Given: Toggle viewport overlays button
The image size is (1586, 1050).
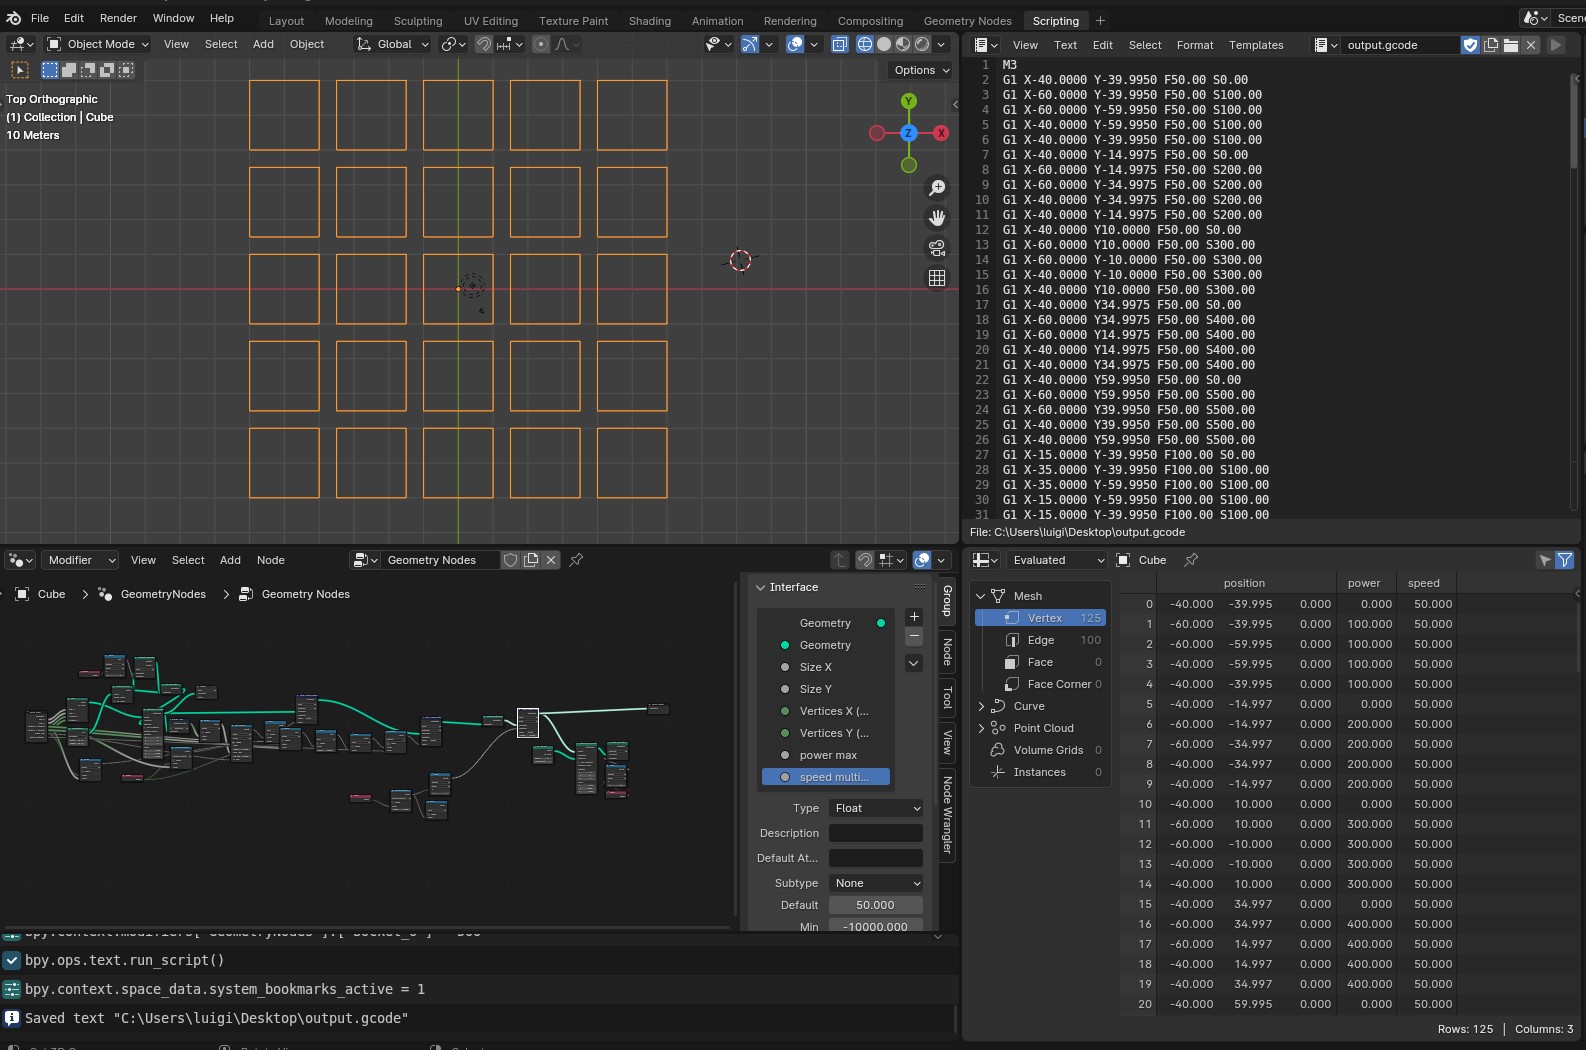Looking at the screenshot, I should point(795,44).
